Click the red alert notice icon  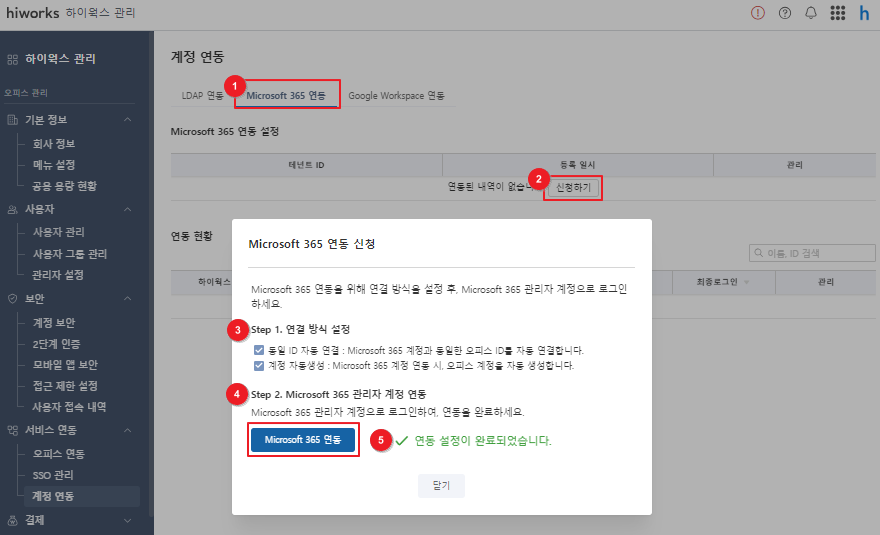click(x=758, y=13)
